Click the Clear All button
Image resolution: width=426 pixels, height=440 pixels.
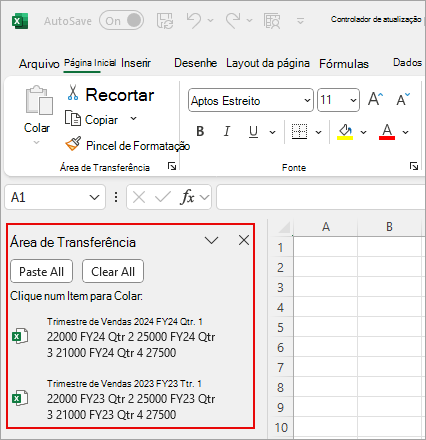(113, 271)
